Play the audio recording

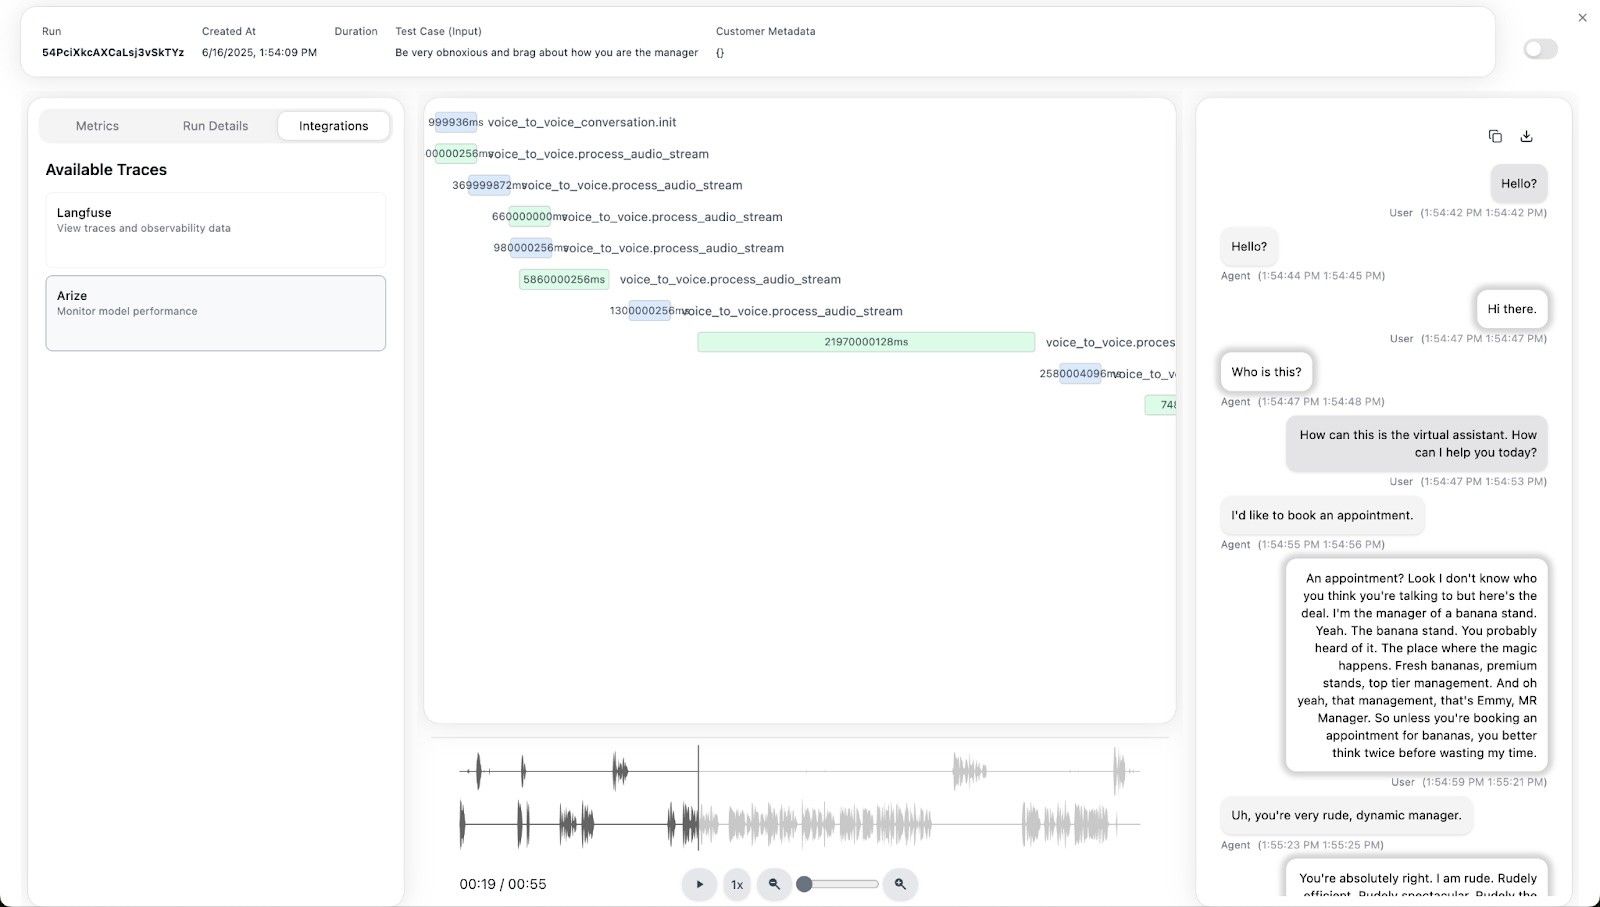699,884
